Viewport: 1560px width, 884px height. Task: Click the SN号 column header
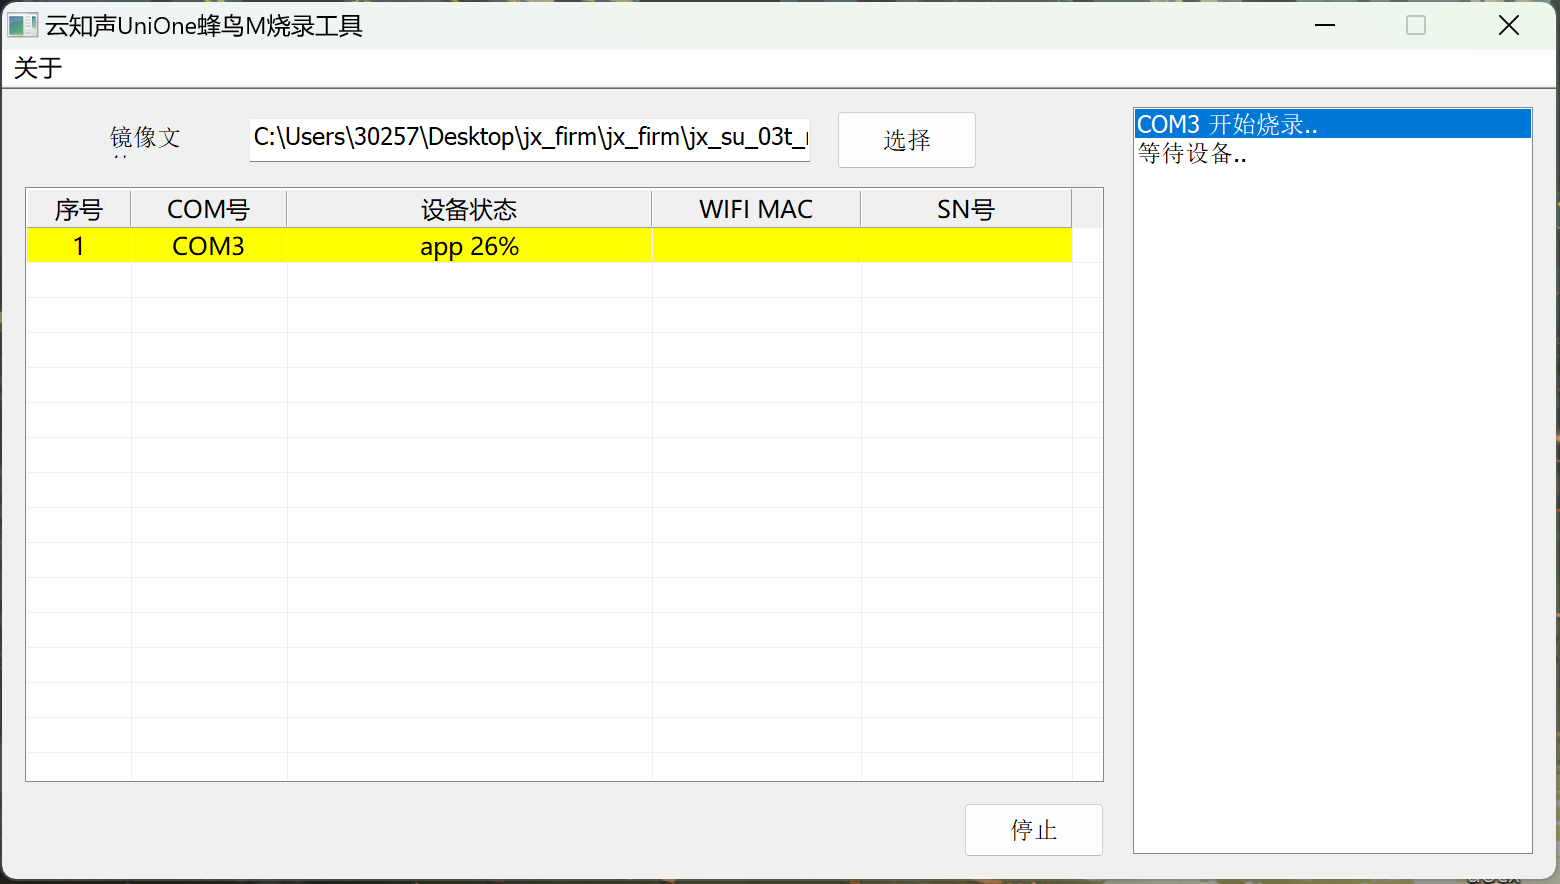965,209
